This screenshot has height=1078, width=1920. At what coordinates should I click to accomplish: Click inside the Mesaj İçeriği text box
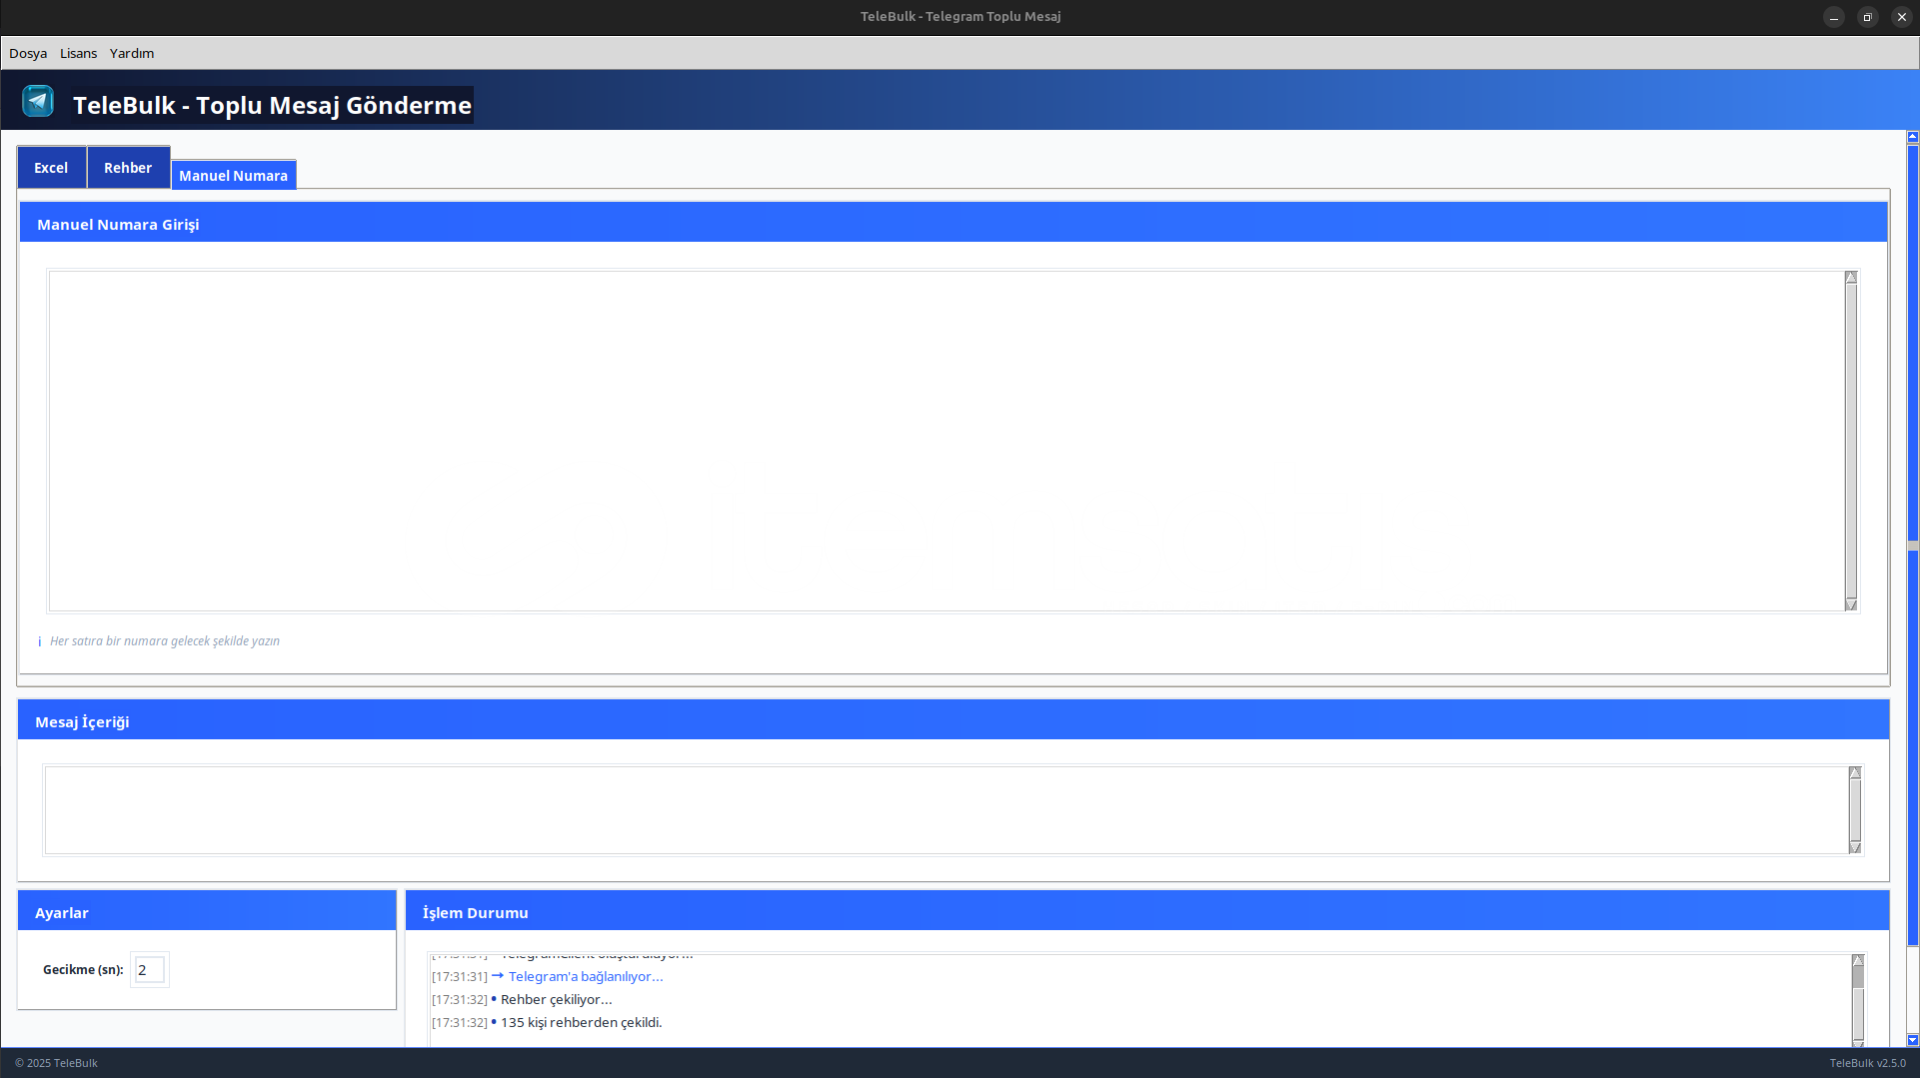pyautogui.click(x=946, y=810)
